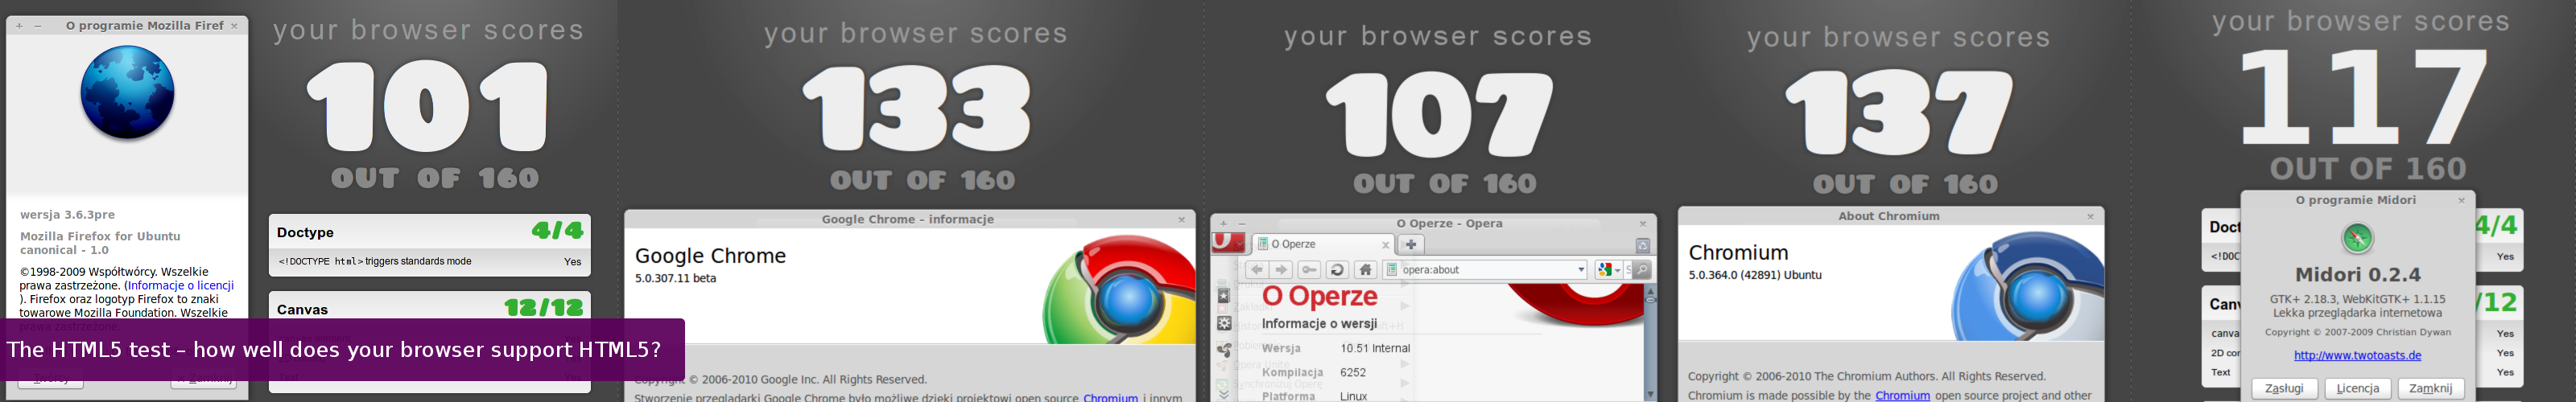
Task: Click the score '107' above the Opera window
Action: click(x=1439, y=114)
